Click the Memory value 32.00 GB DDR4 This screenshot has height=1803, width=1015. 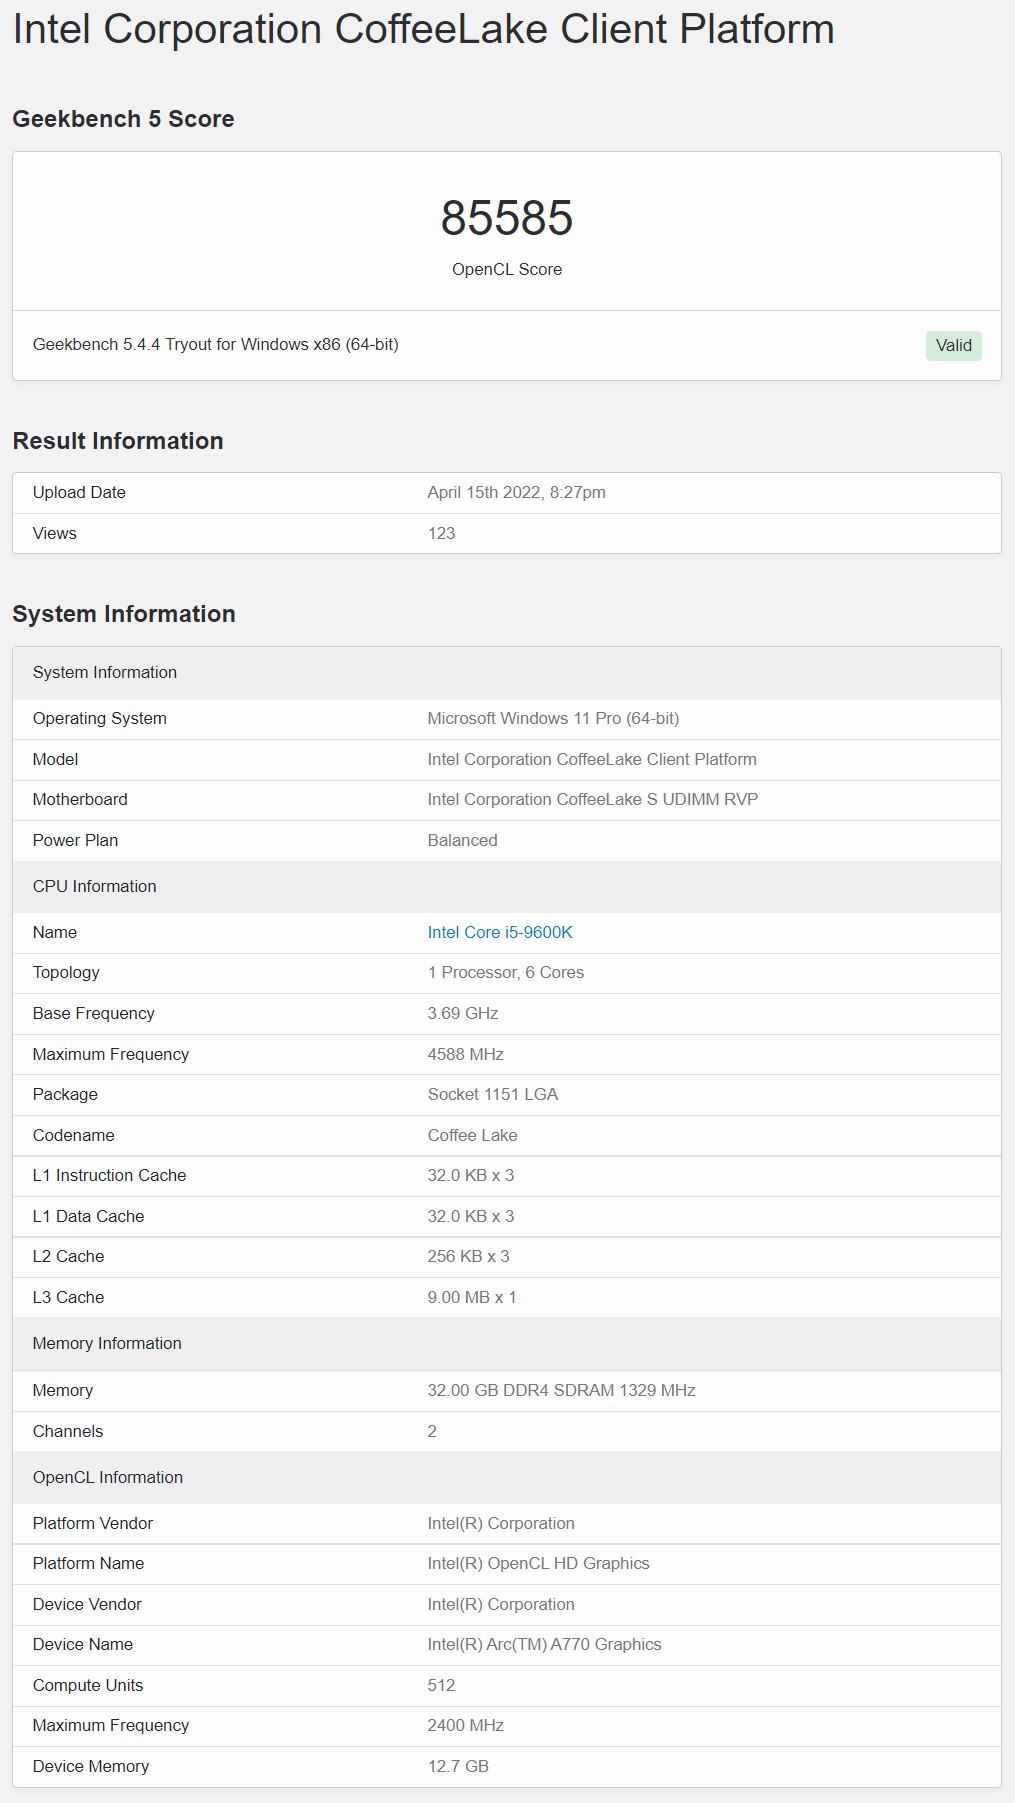pos(561,1390)
